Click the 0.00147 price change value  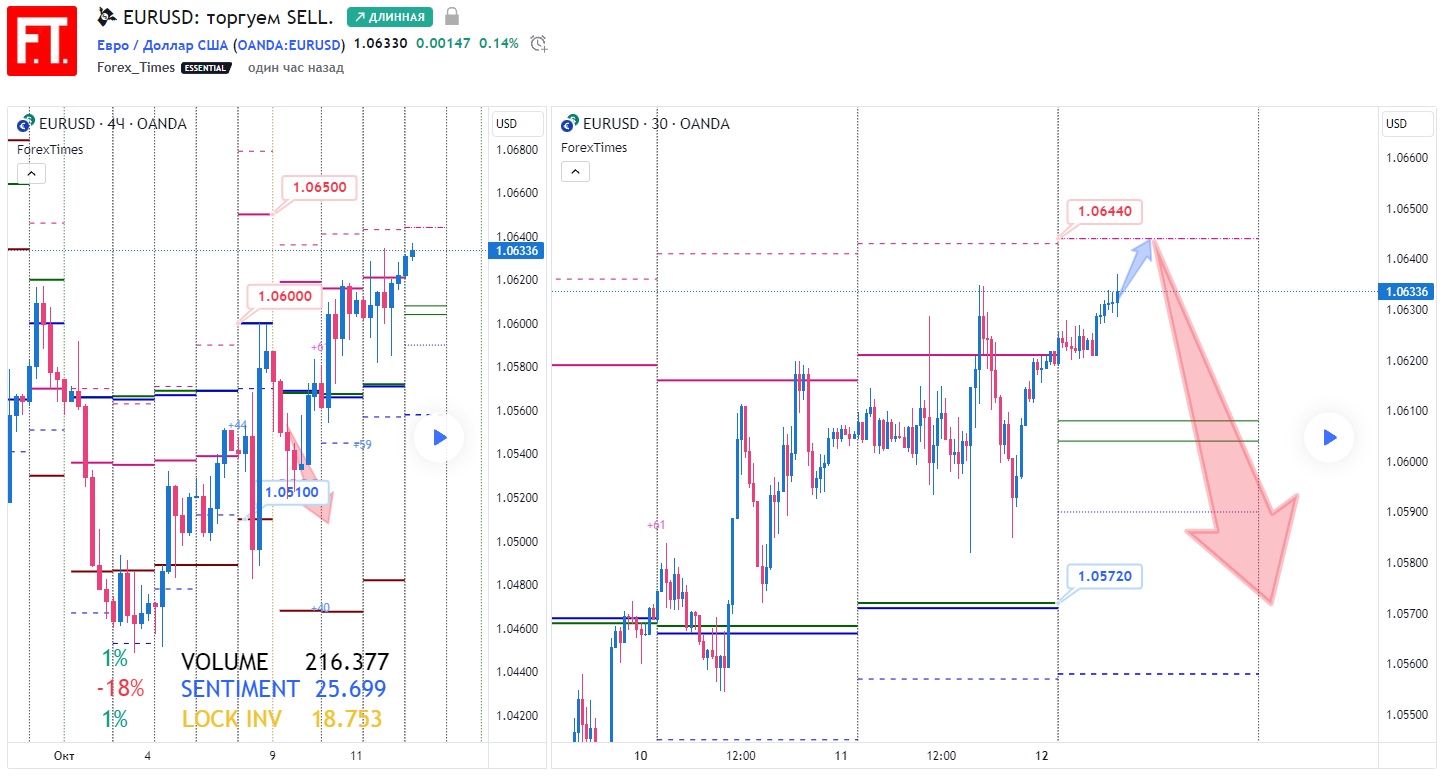[x=443, y=43]
